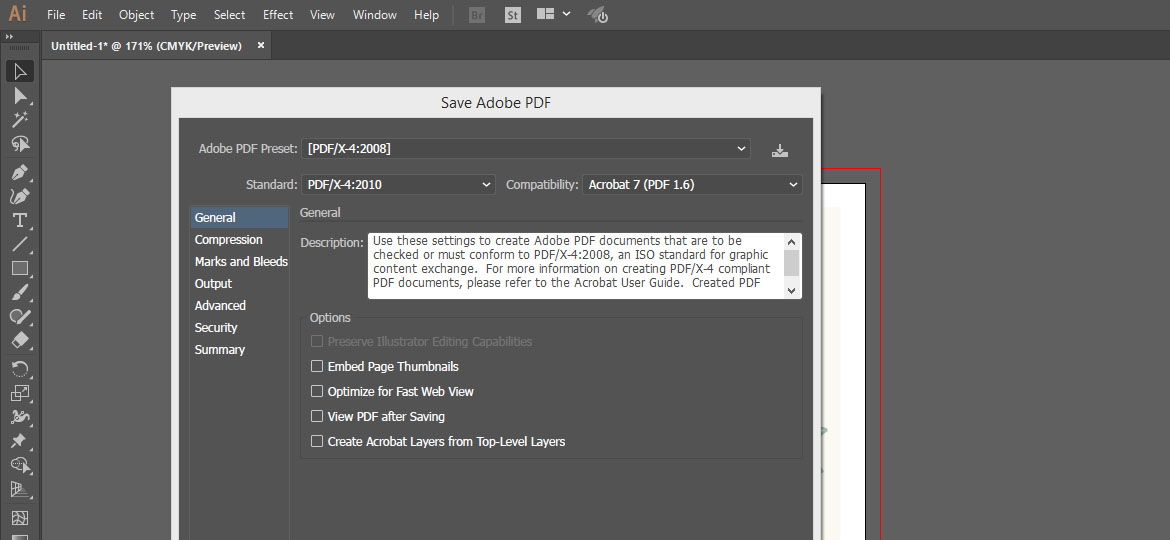Click the Save Preset download icon
Viewport: 1170px width, 540px height.
pyautogui.click(x=780, y=150)
